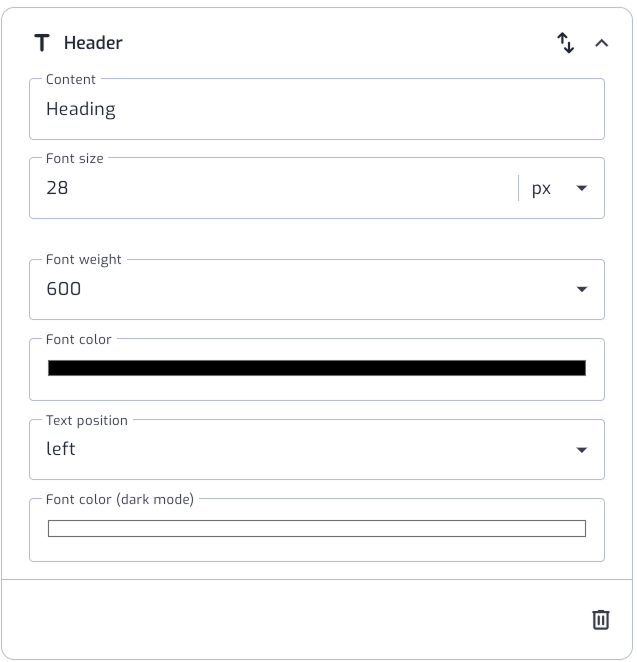Click the Font weight label

(x=84, y=260)
